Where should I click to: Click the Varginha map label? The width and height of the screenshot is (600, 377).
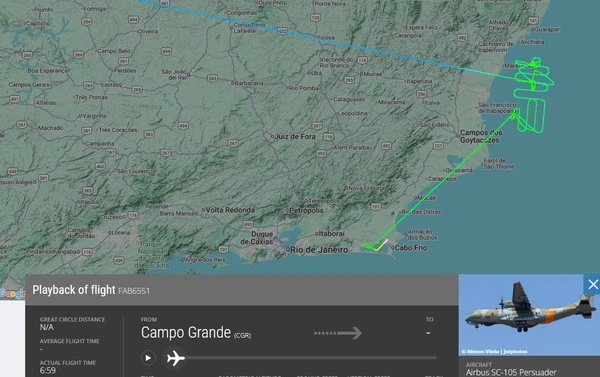(94, 116)
